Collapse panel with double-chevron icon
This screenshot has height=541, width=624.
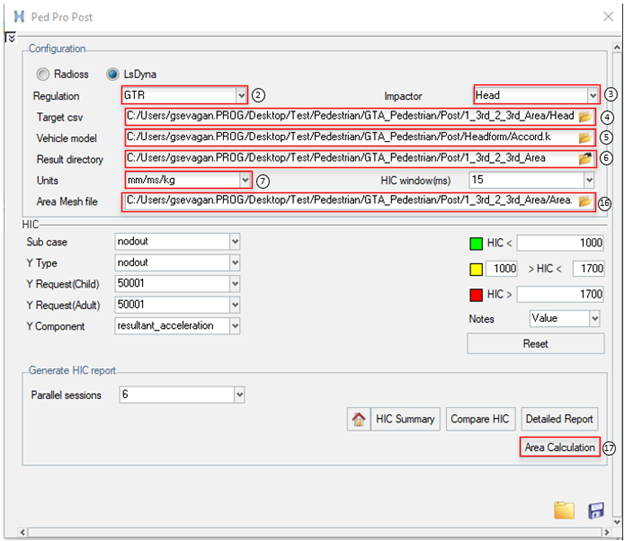tap(11, 38)
